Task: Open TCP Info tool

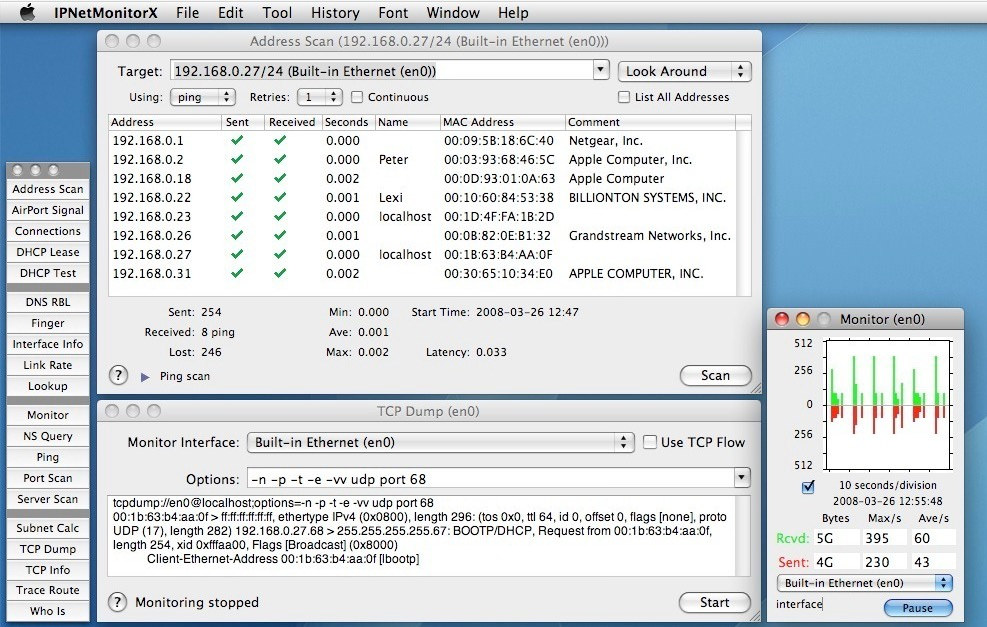Action: coord(48,570)
